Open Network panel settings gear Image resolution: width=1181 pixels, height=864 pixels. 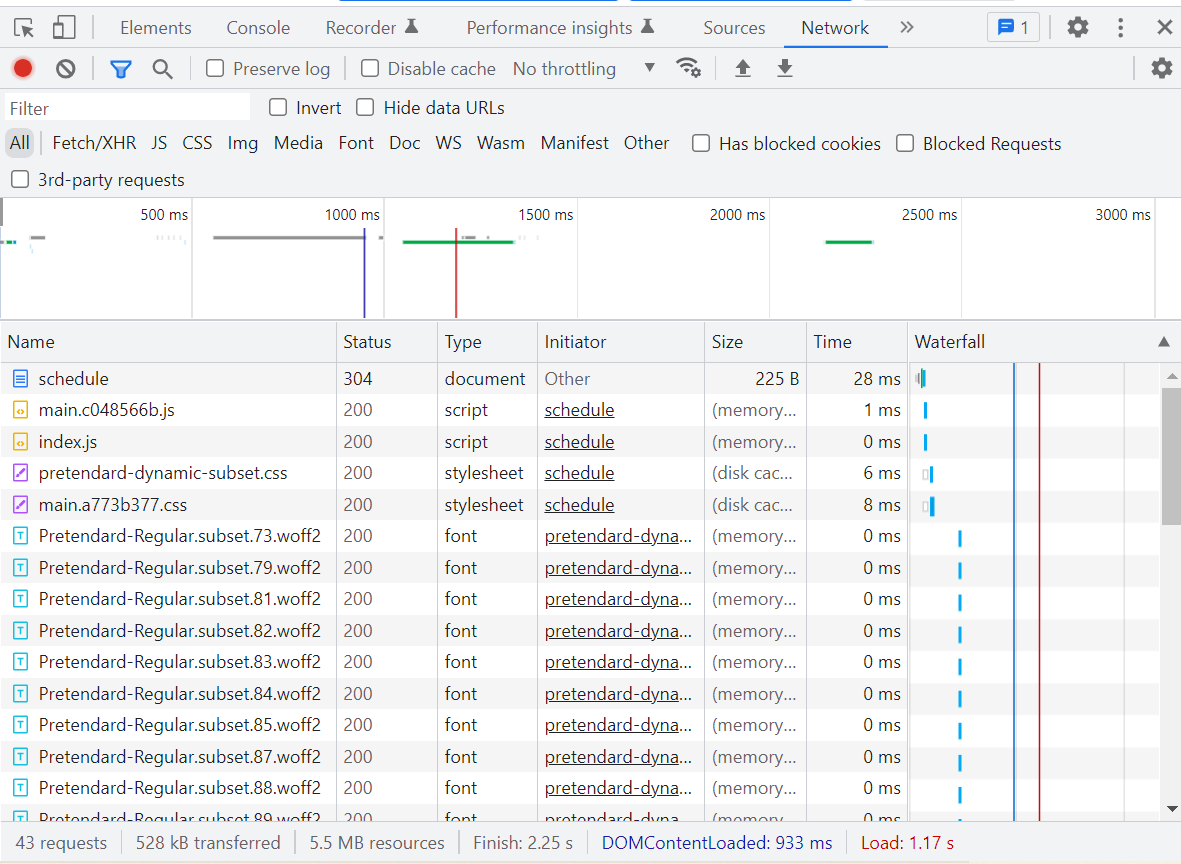1161,69
